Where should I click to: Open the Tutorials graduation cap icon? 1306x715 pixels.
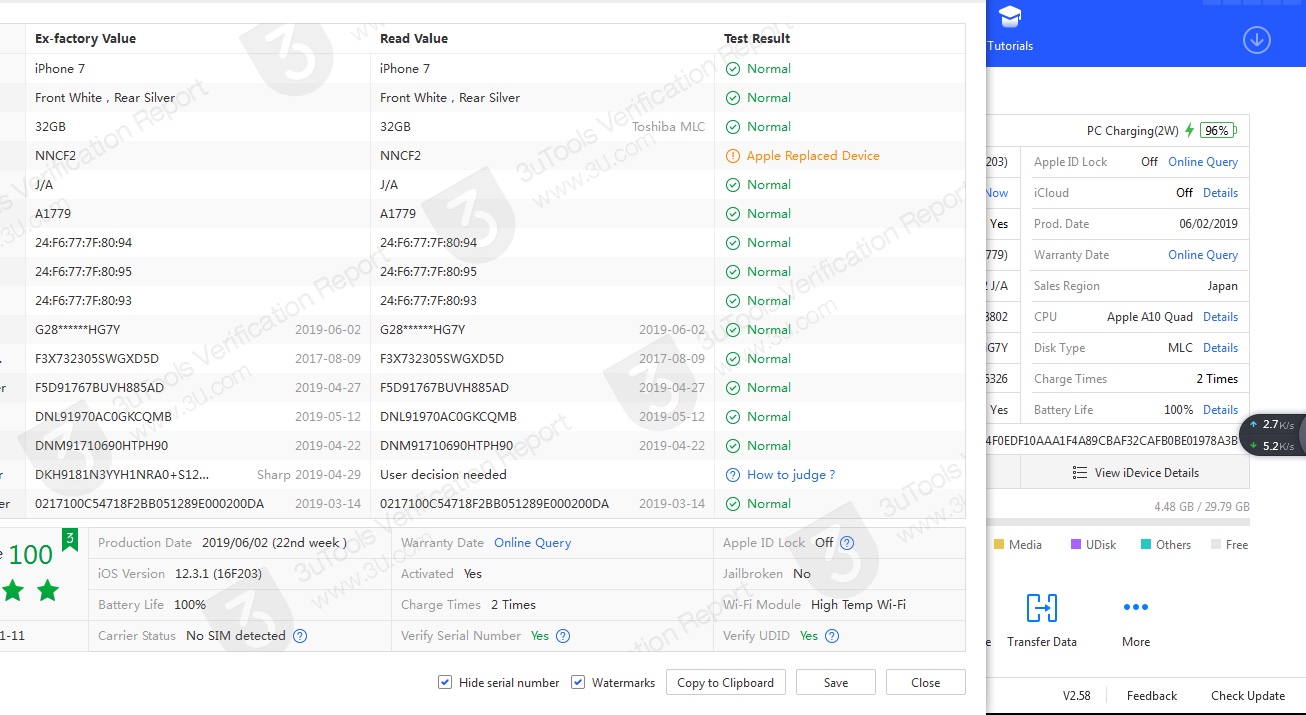(1010, 17)
